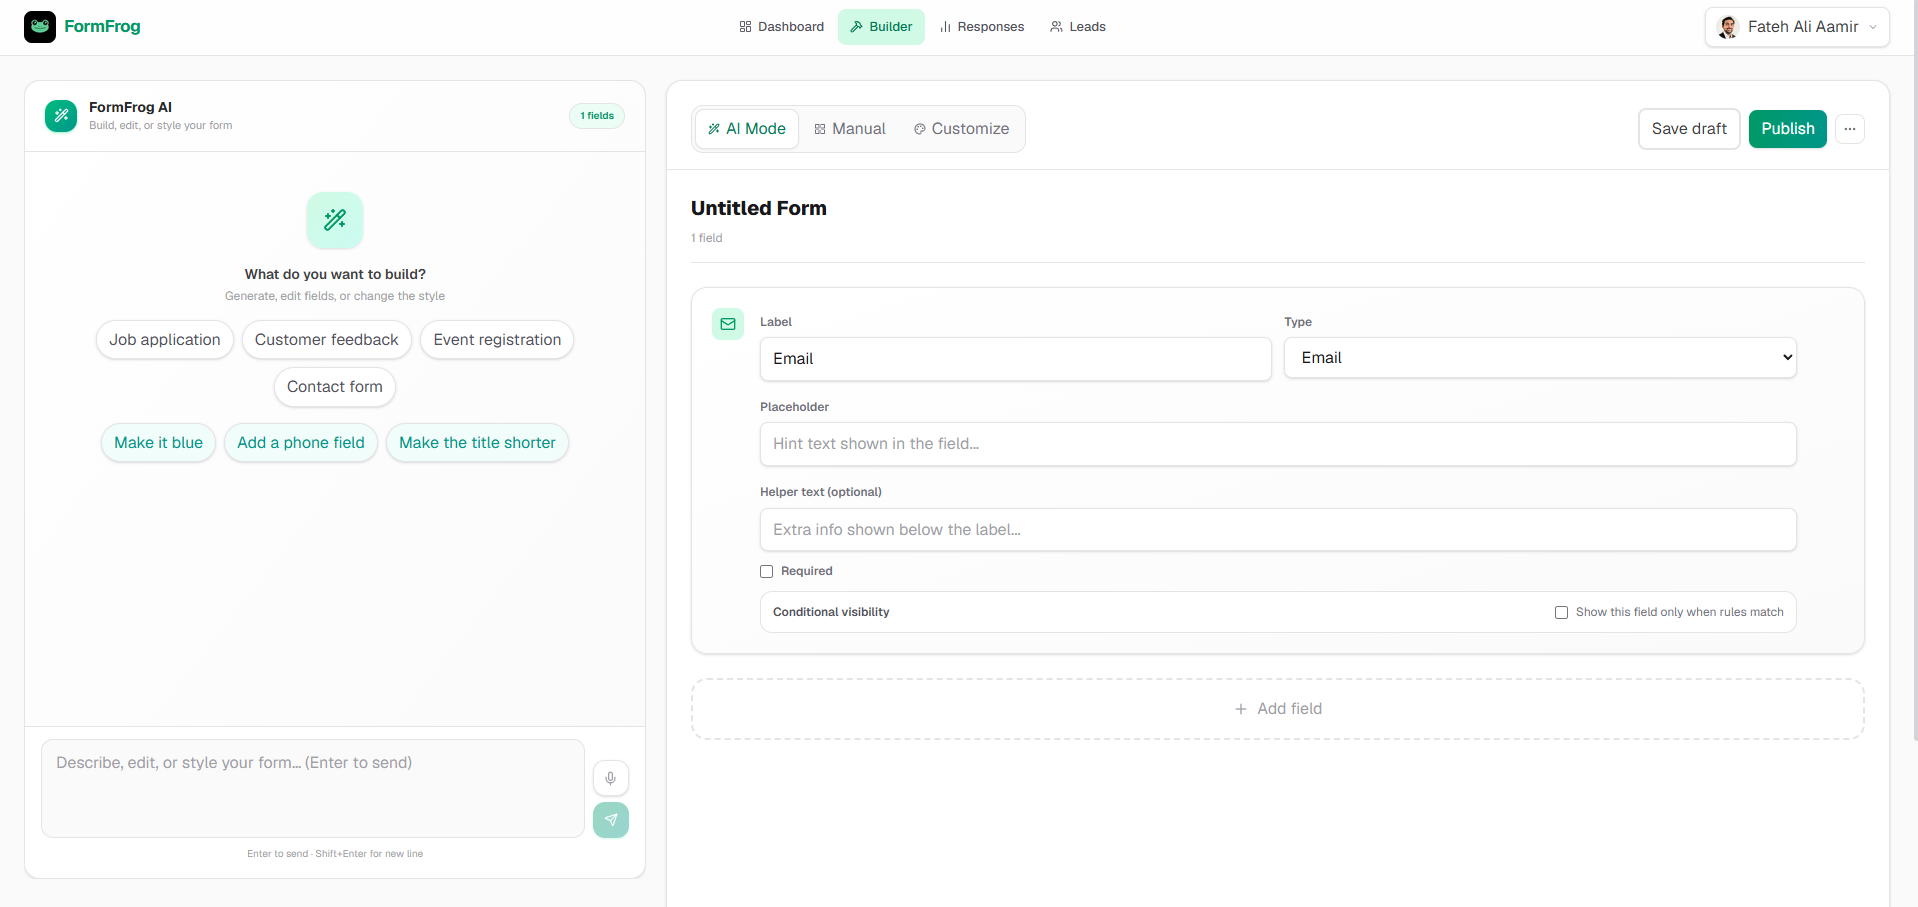1918x907 pixels.
Task: Select the 'Add a phone field' suggestion
Action: coord(301,443)
